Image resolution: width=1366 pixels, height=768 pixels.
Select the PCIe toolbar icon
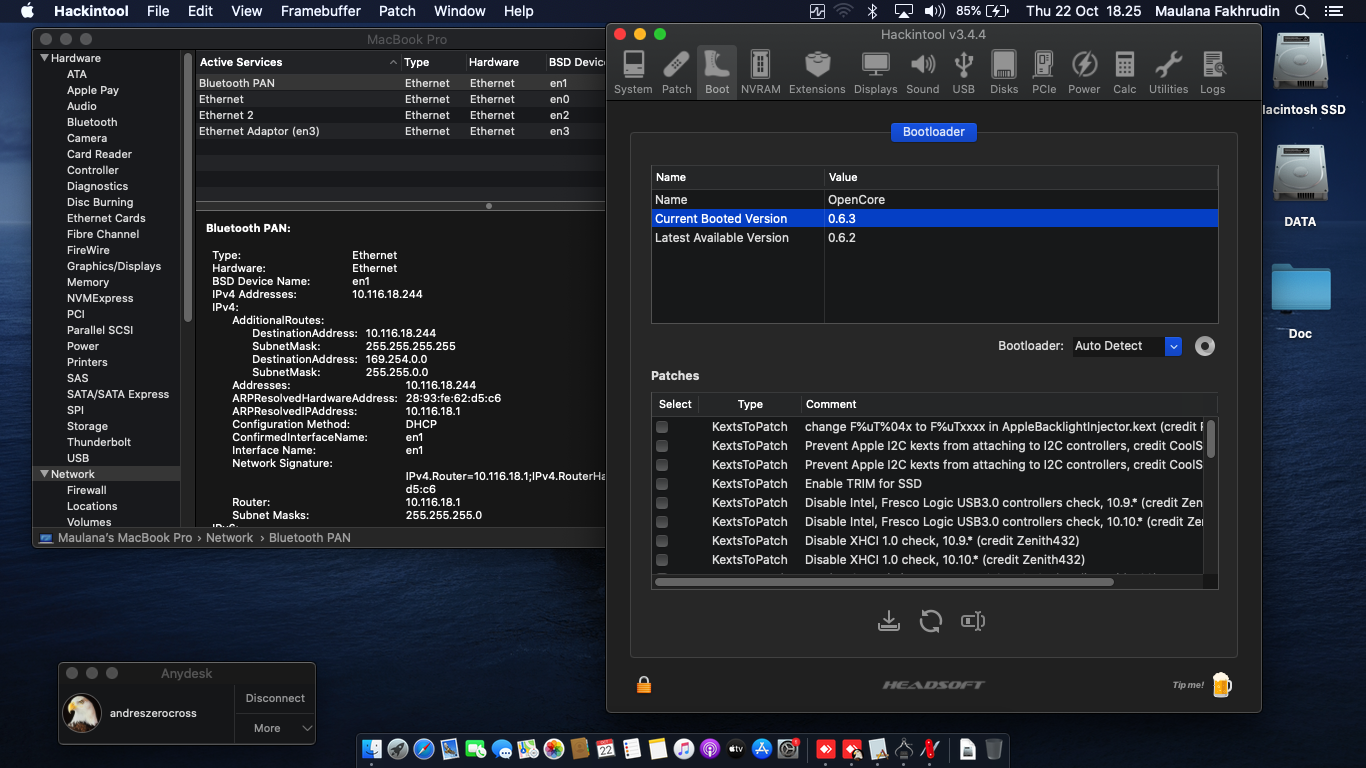coord(1043,72)
